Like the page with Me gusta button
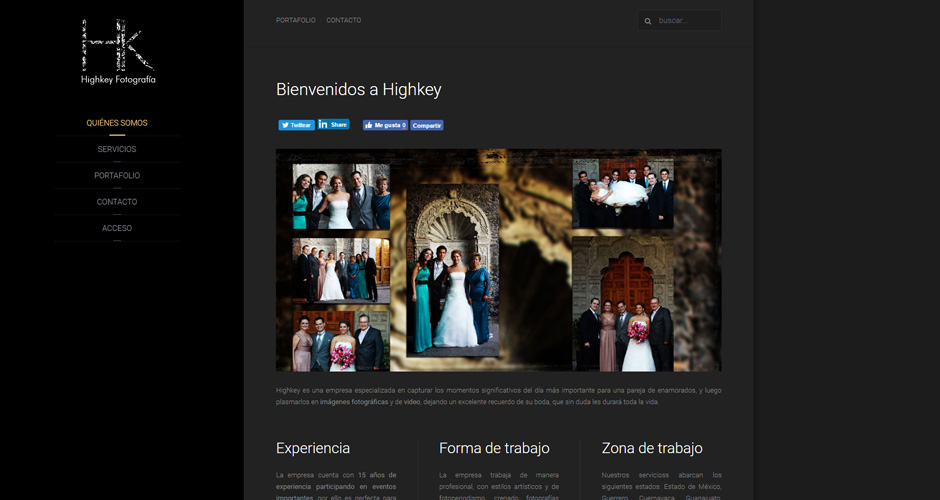This screenshot has width=940, height=500. pos(385,125)
